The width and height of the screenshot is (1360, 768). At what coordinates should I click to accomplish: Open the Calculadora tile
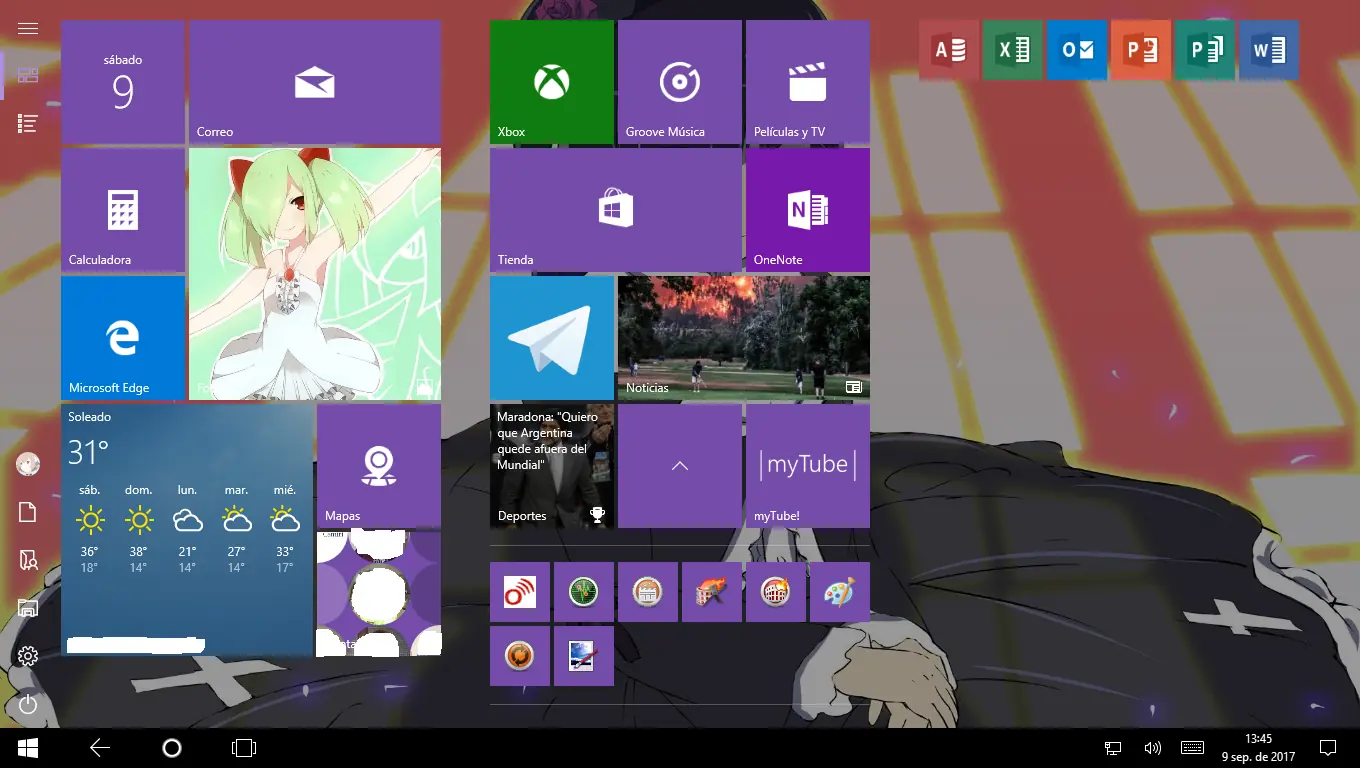[123, 210]
